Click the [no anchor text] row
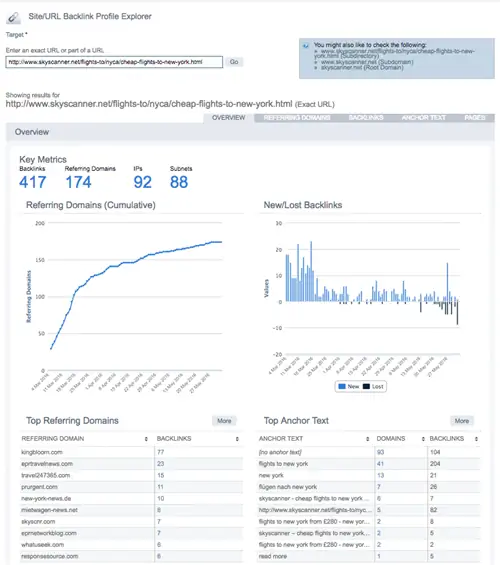This screenshot has width=500, height=565. pyautogui.click(x=369, y=452)
